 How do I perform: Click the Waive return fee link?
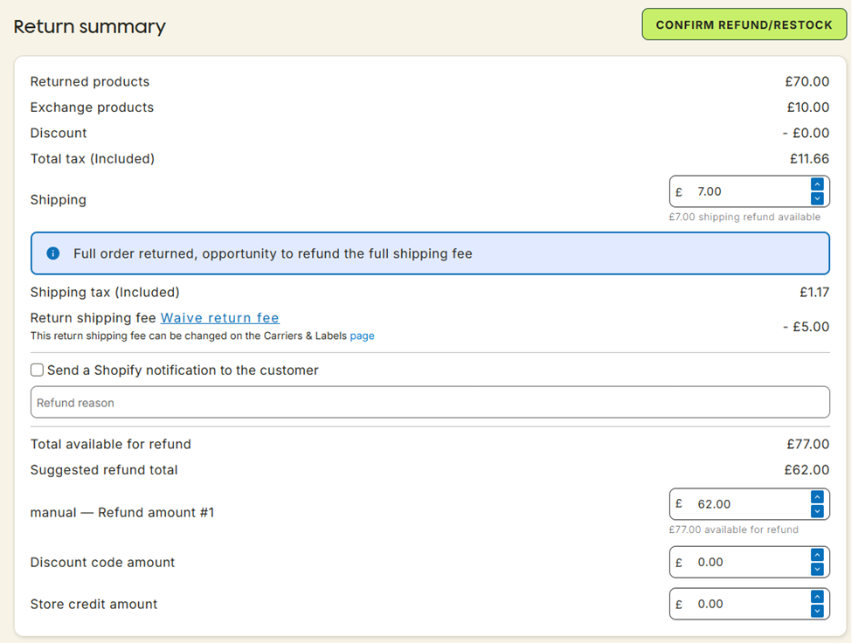[x=220, y=318]
